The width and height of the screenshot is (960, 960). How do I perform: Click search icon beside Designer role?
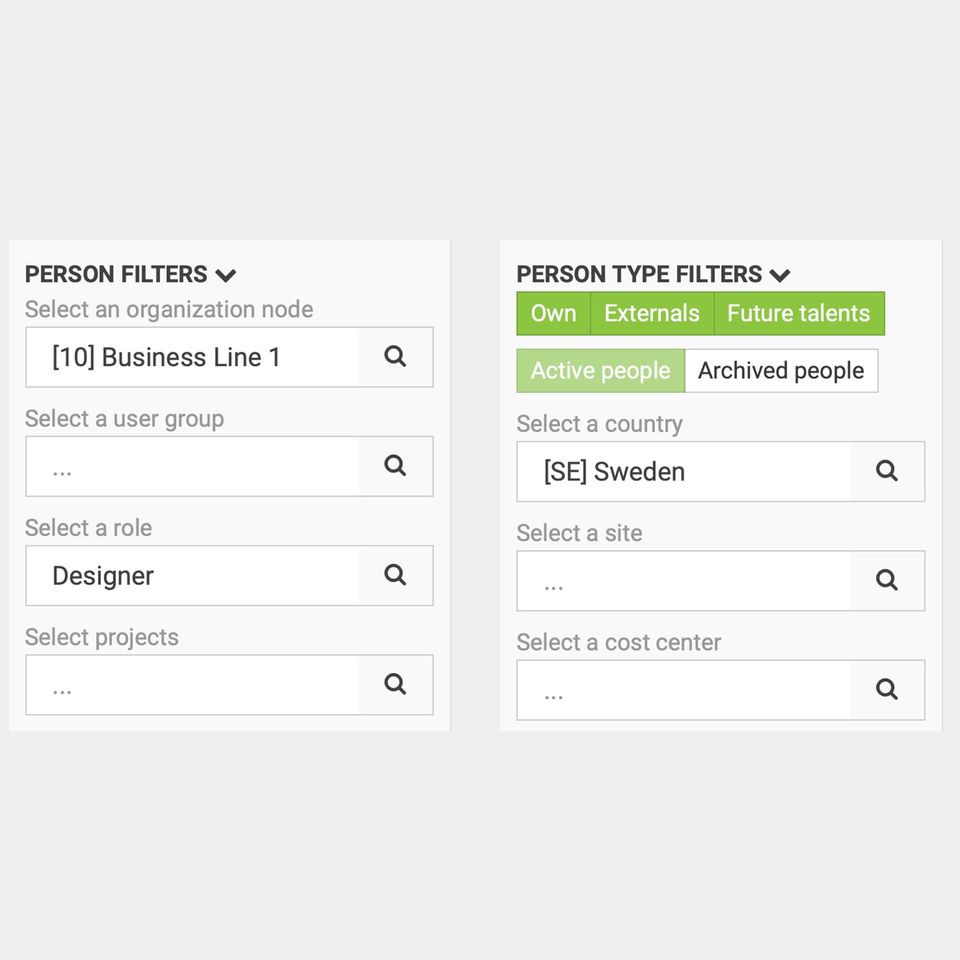click(x=395, y=575)
